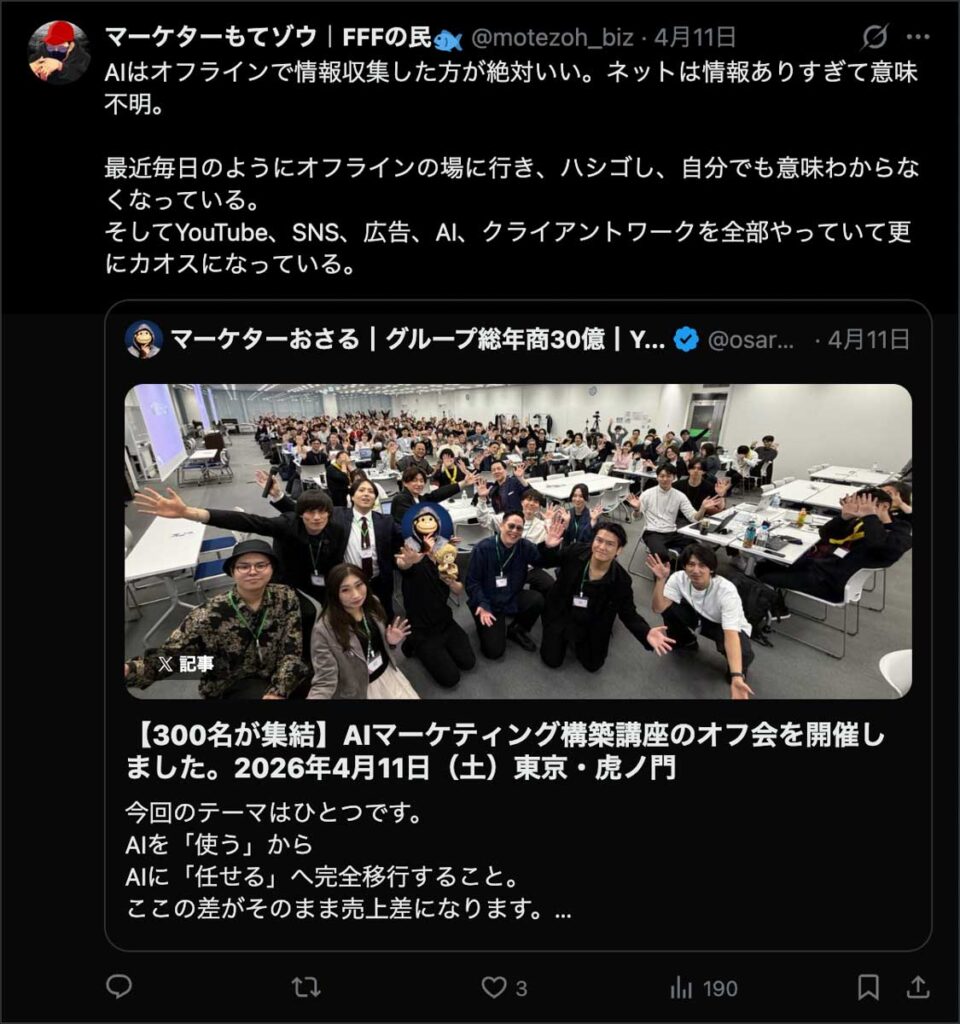The image size is (960, 1024).
Task: Click the X 記事 article label
Action: tap(185, 664)
